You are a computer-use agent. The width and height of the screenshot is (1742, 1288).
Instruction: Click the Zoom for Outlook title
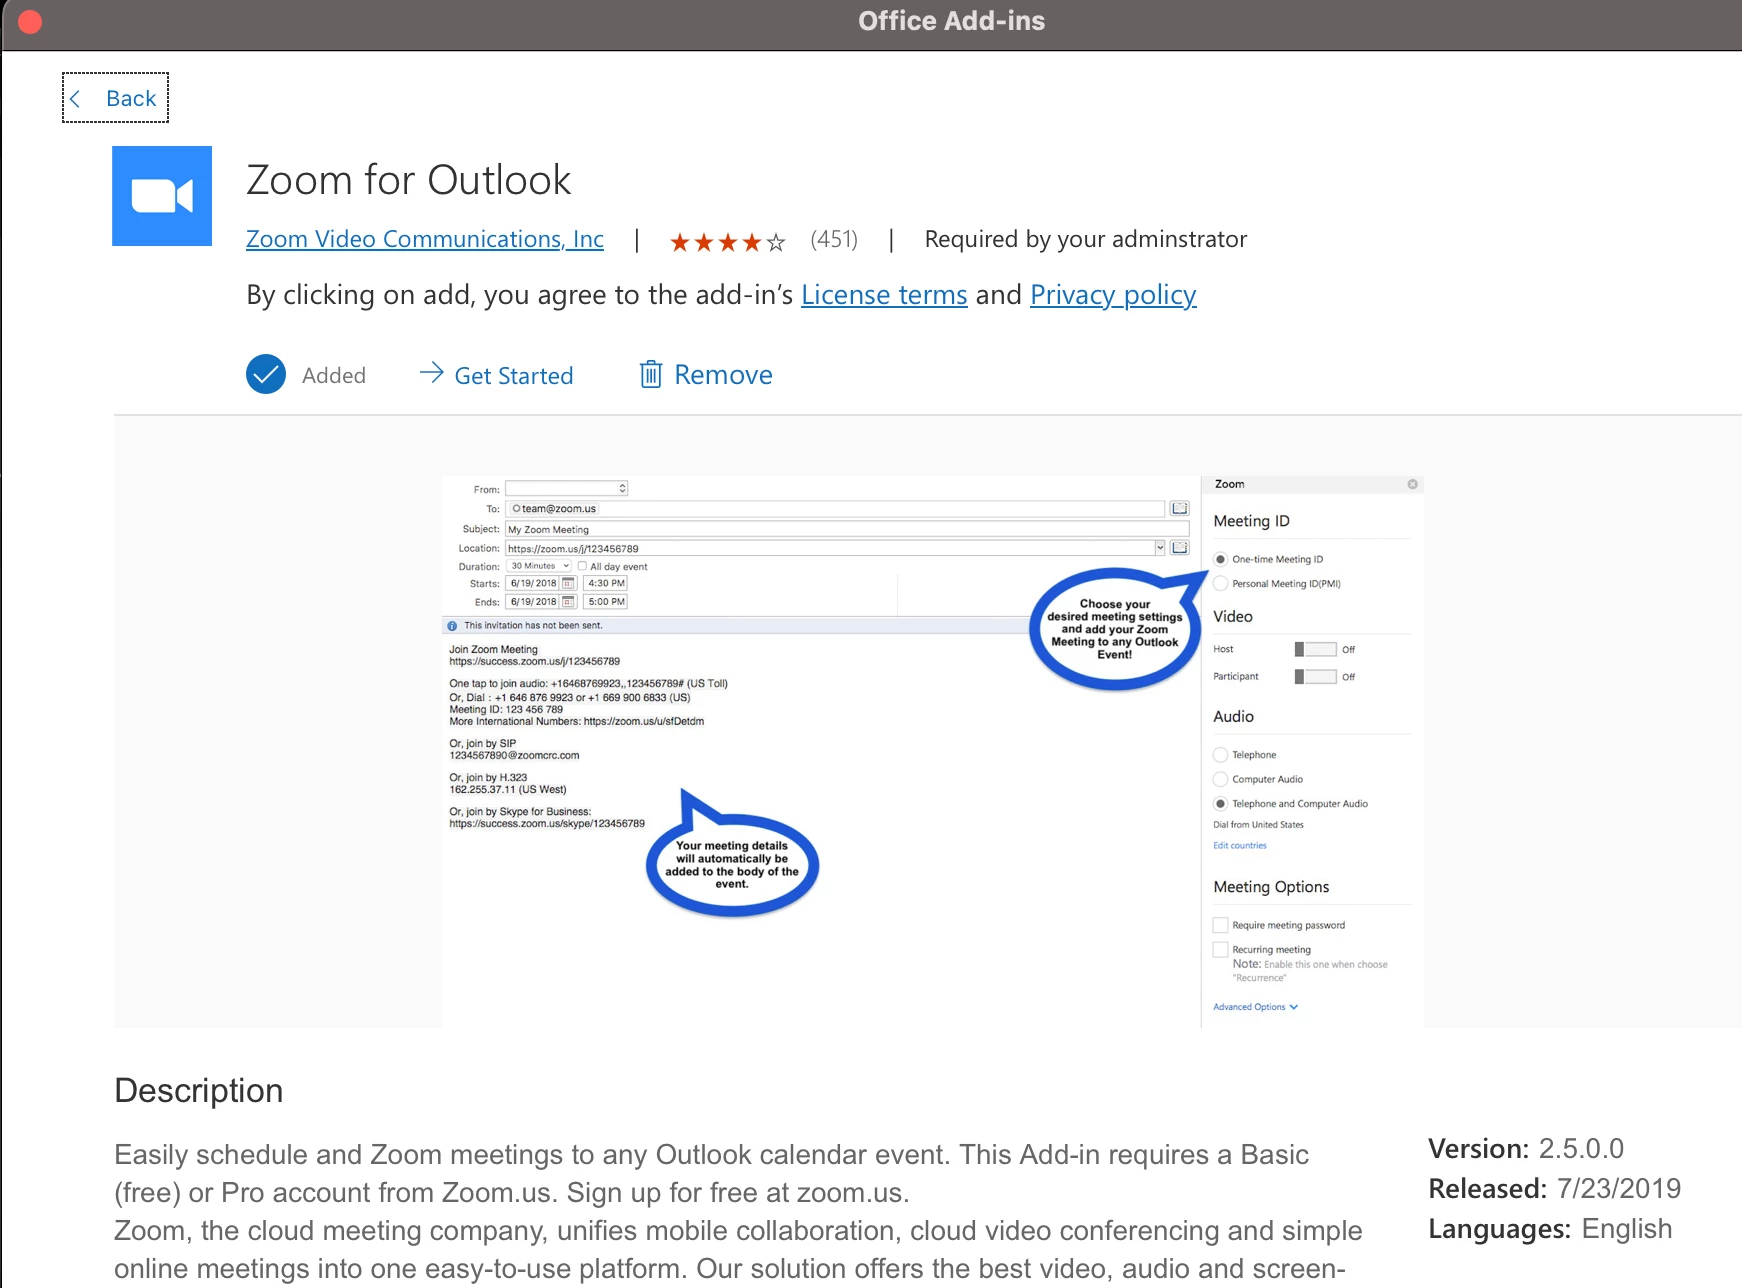pos(409,180)
